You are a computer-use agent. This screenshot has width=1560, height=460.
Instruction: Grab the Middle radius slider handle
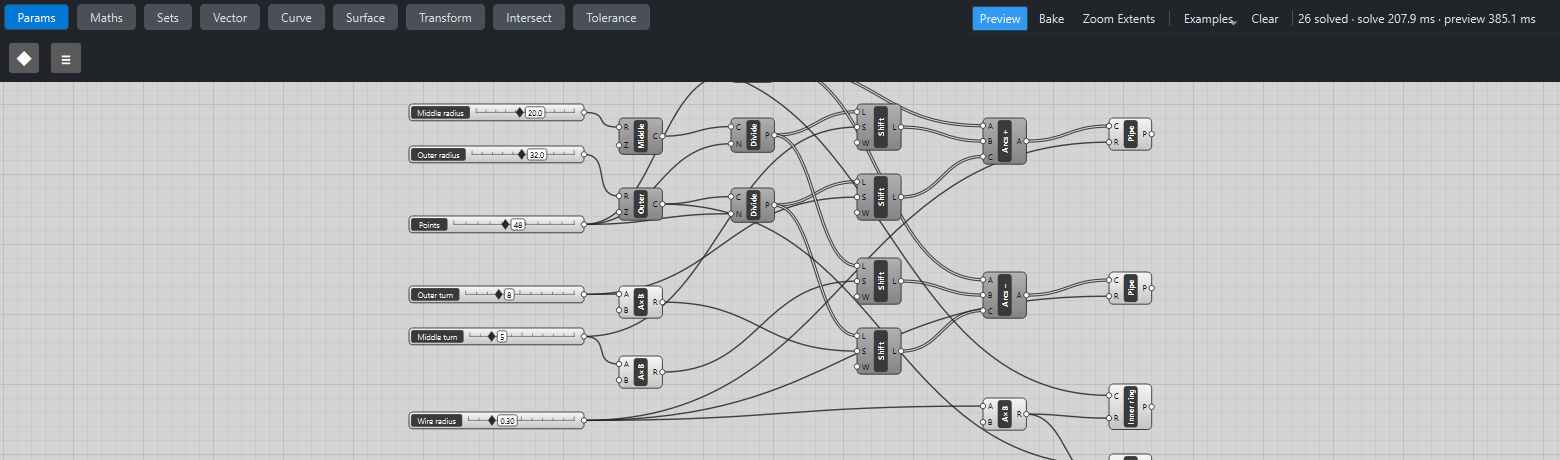[x=520, y=113]
